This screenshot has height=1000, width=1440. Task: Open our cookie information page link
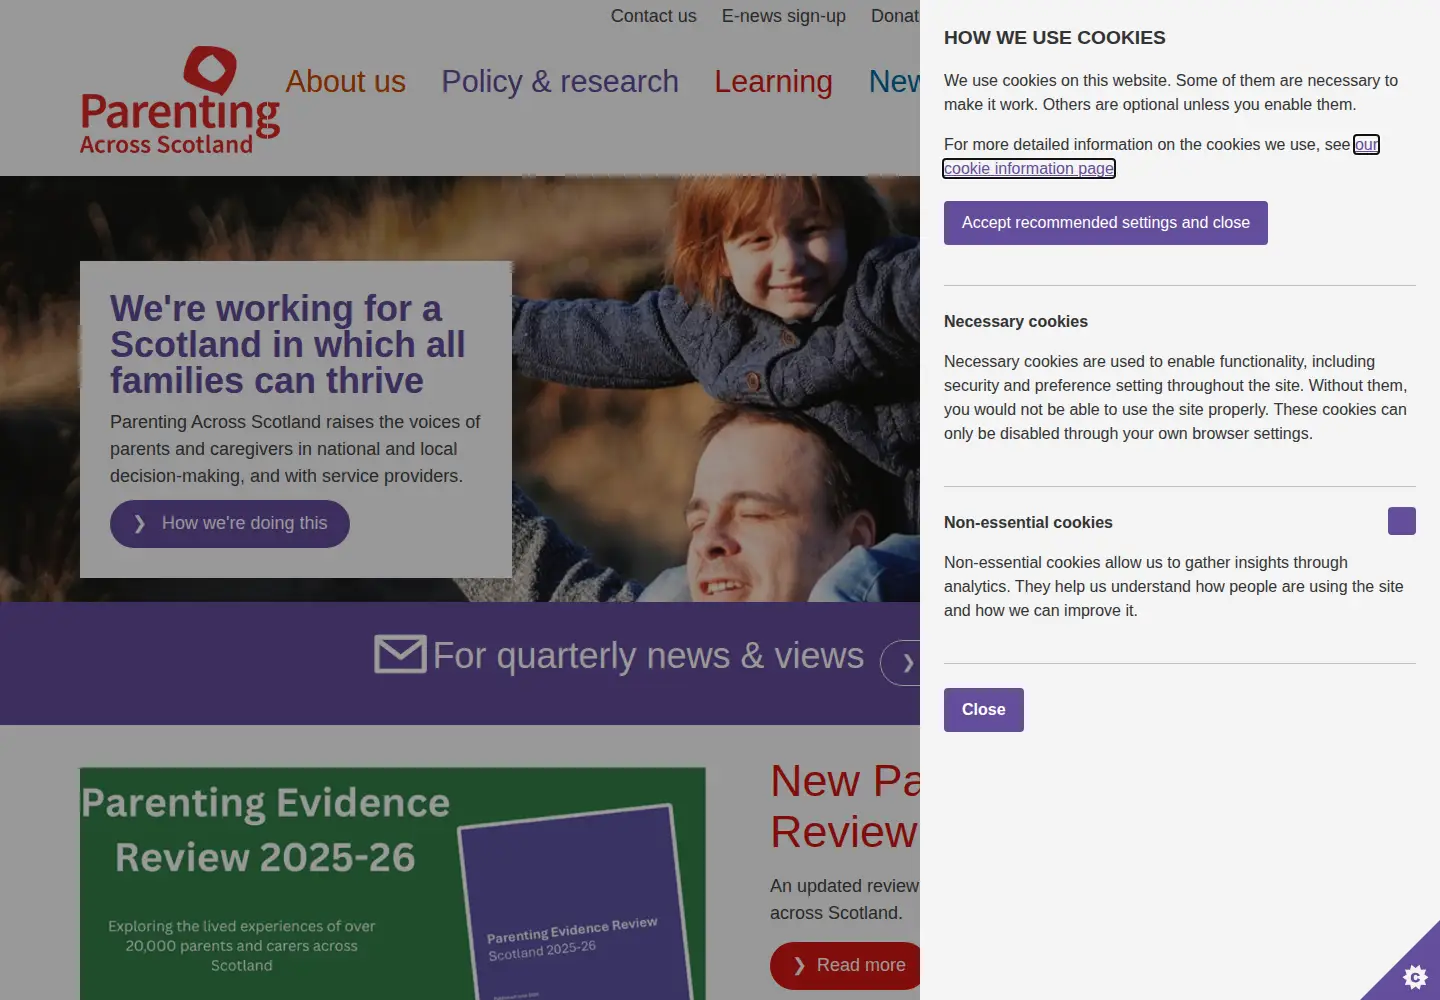point(1029,168)
